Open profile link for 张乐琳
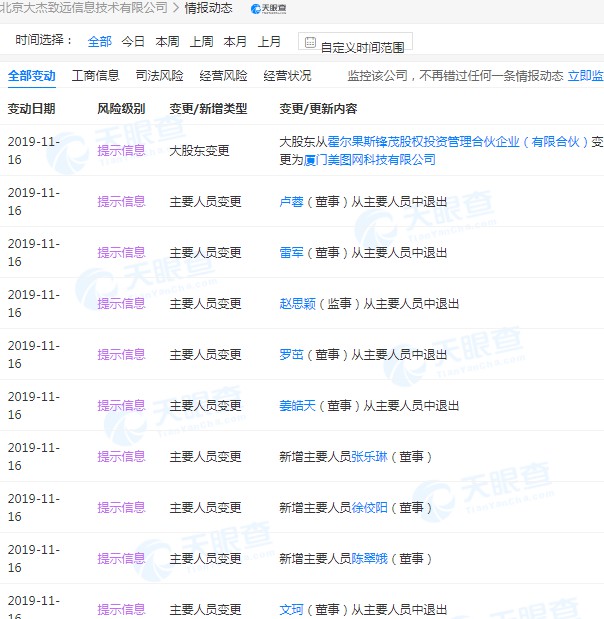This screenshot has width=604, height=619. (370, 457)
